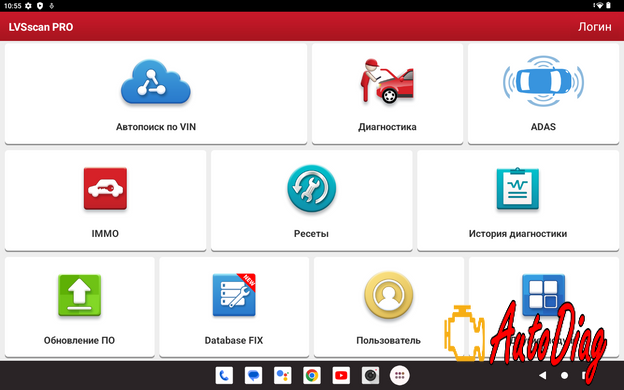624x390 pixels.
Task: Click the Database FIX label
Action: 234,340
